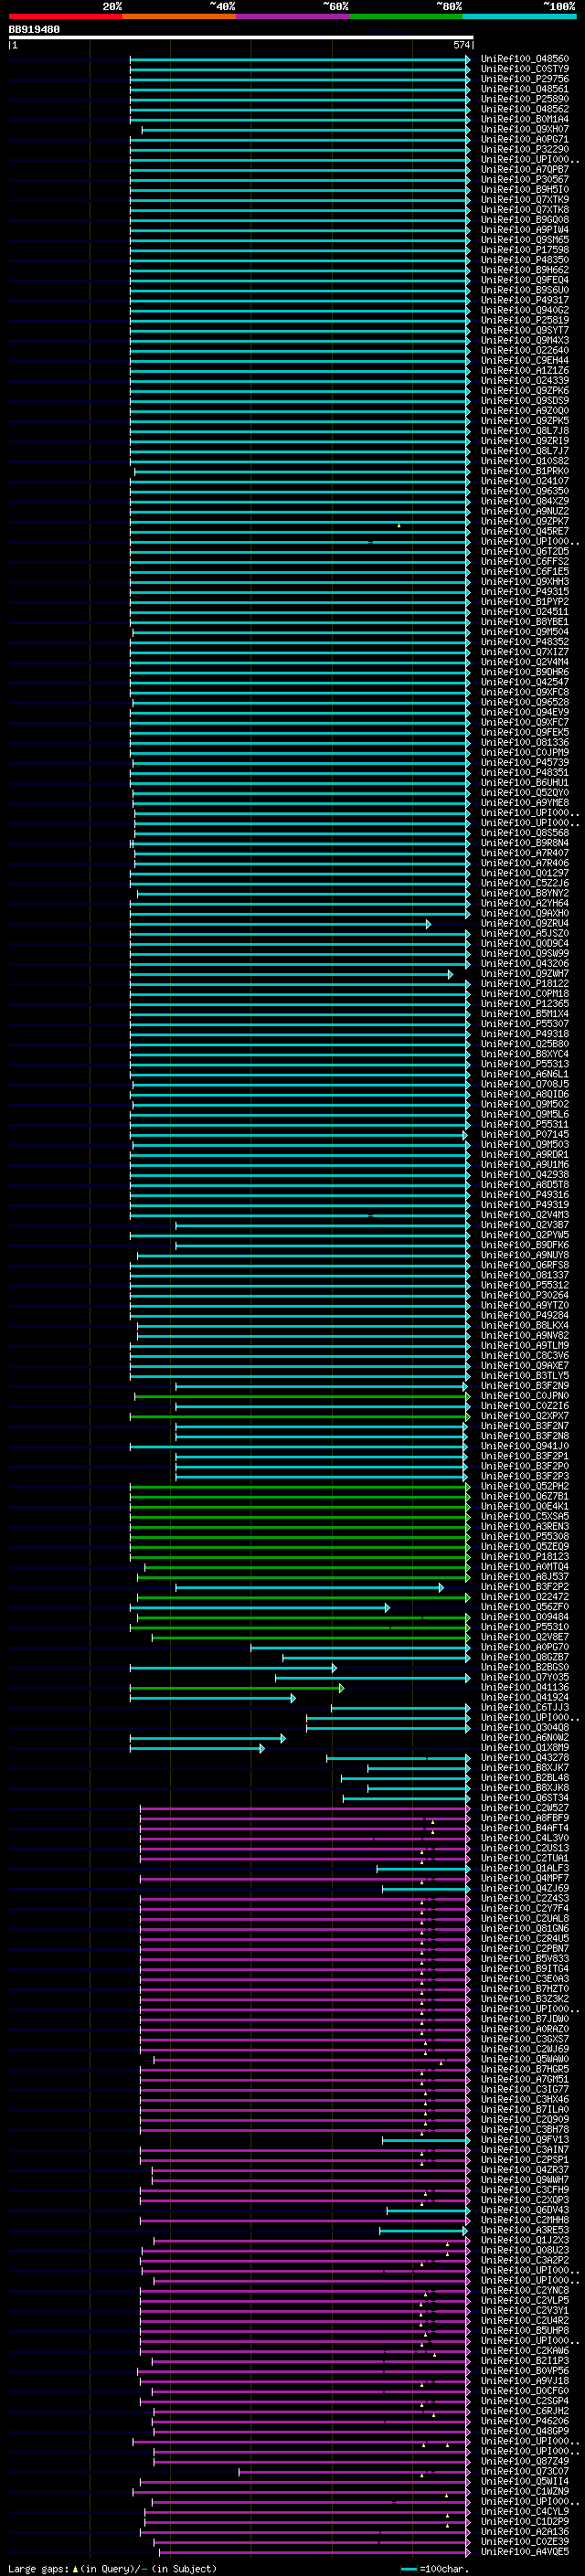Select the UniRef100_B3F2P3 label
Screen dimensions: 585x2576
pyautogui.click(x=524, y=1476)
